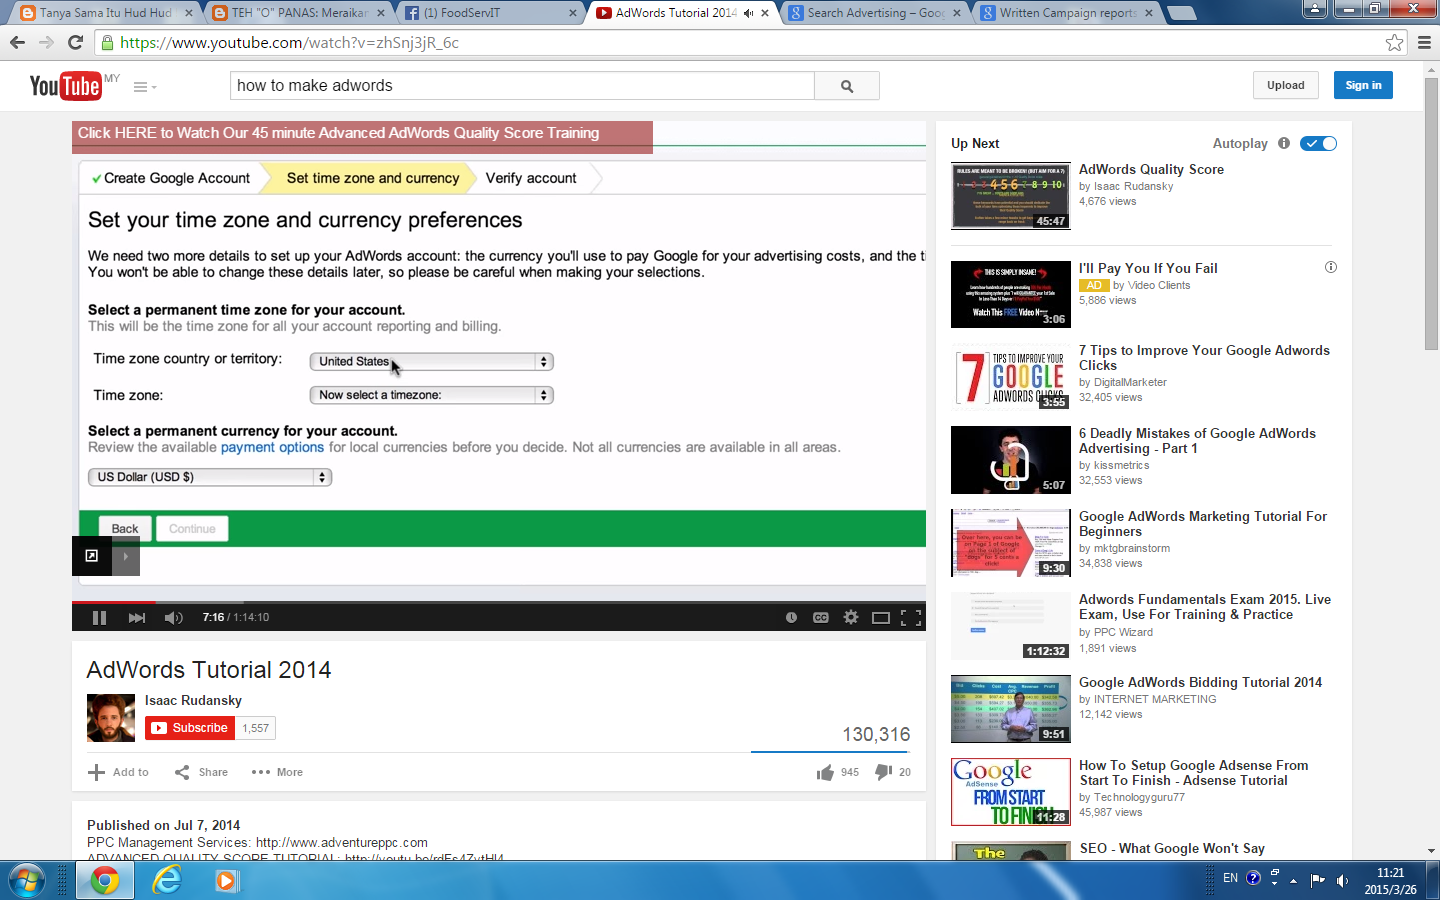Click the Watch Later clock icon

[x=791, y=618]
